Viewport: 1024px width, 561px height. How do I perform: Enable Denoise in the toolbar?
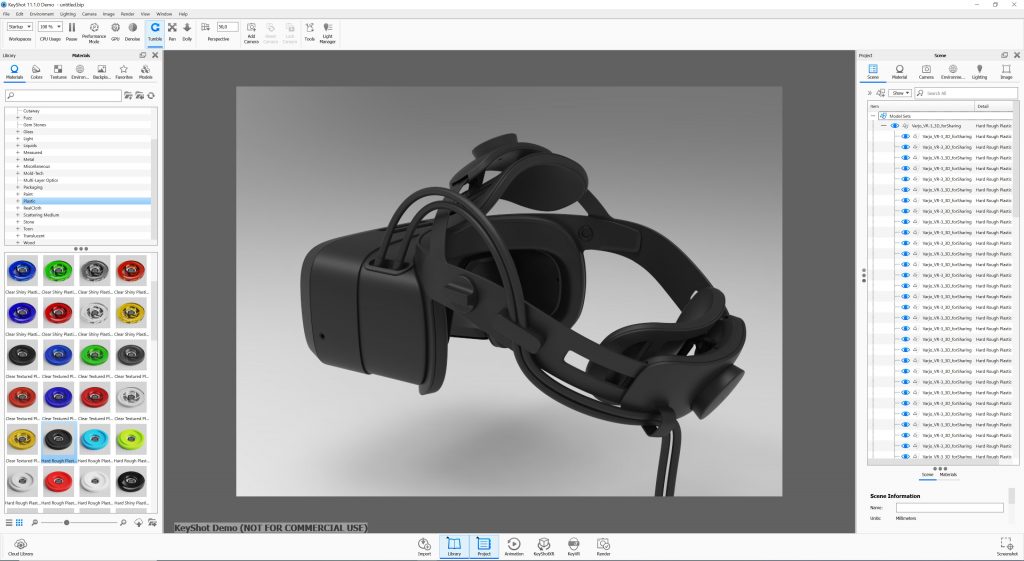coord(132,30)
